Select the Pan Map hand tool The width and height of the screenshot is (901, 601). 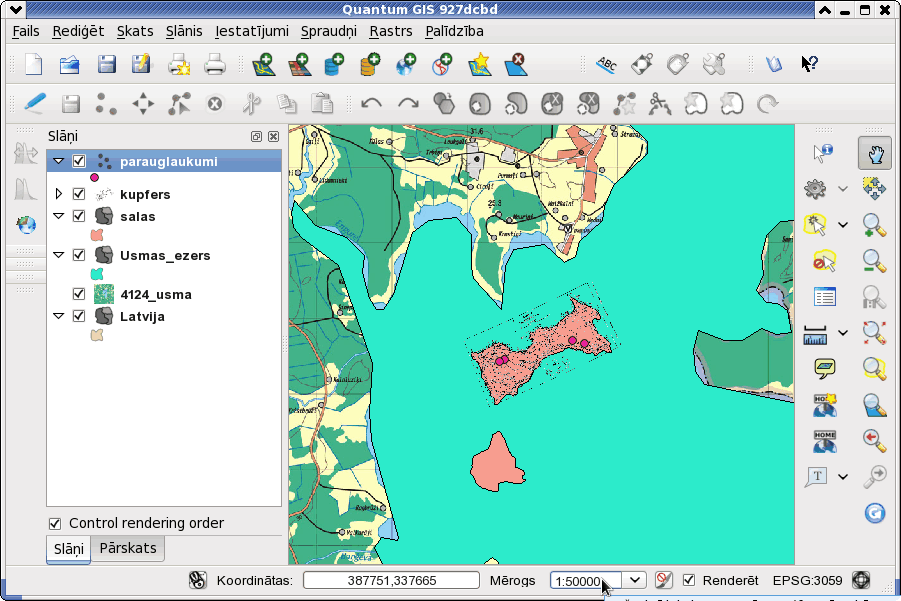tap(875, 153)
